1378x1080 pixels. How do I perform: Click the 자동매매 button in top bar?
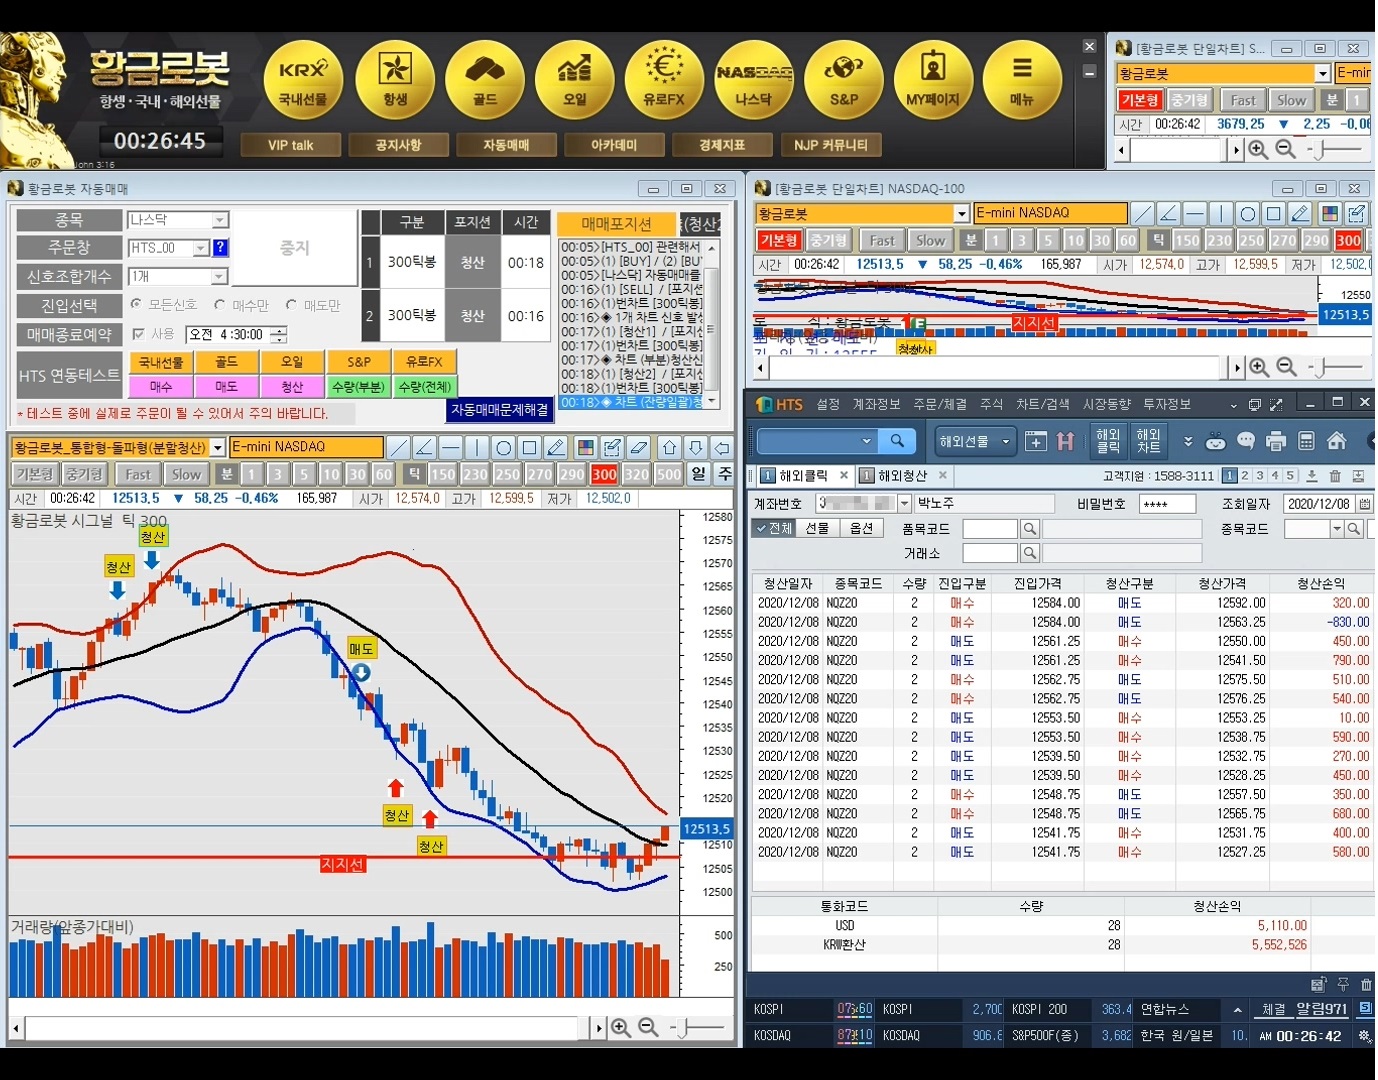[x=506, y=145]
